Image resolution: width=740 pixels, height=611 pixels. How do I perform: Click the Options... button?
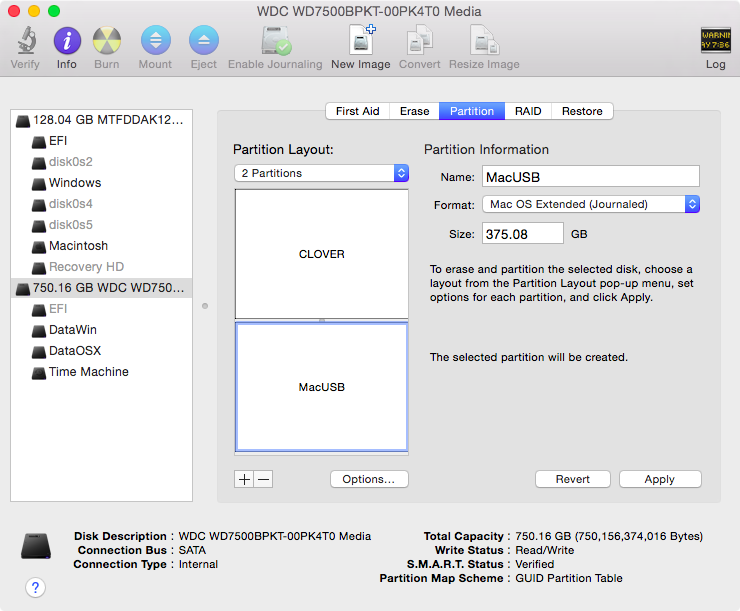coord(368,479)
